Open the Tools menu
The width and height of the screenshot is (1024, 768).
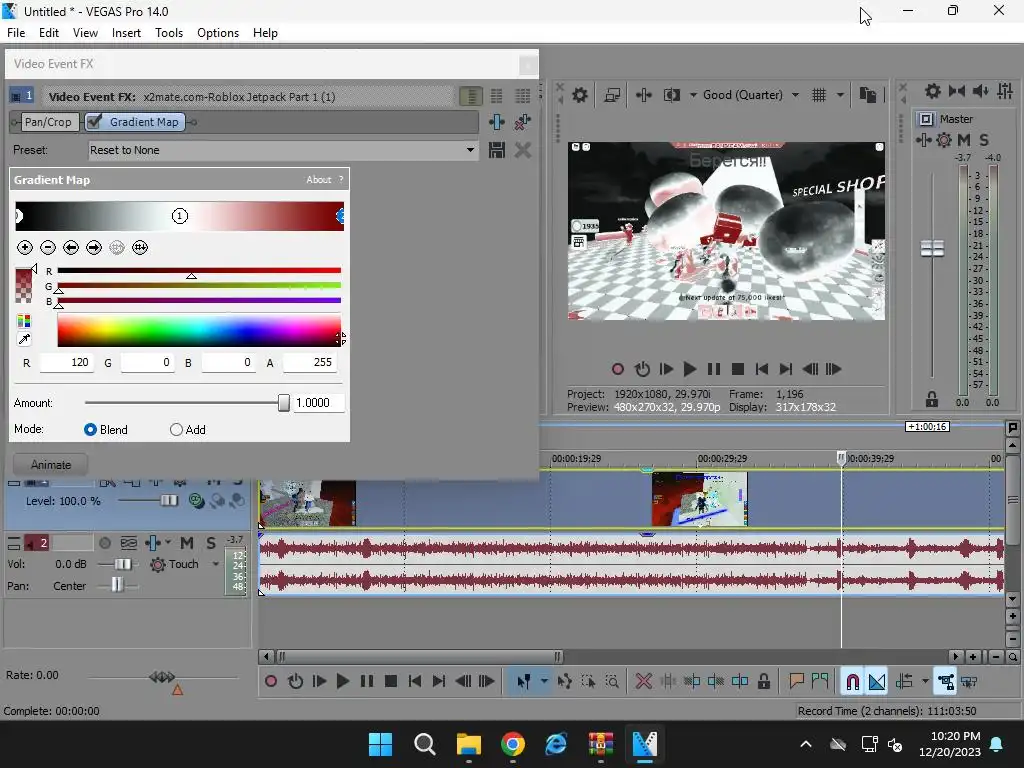click(x=168, y=33)
